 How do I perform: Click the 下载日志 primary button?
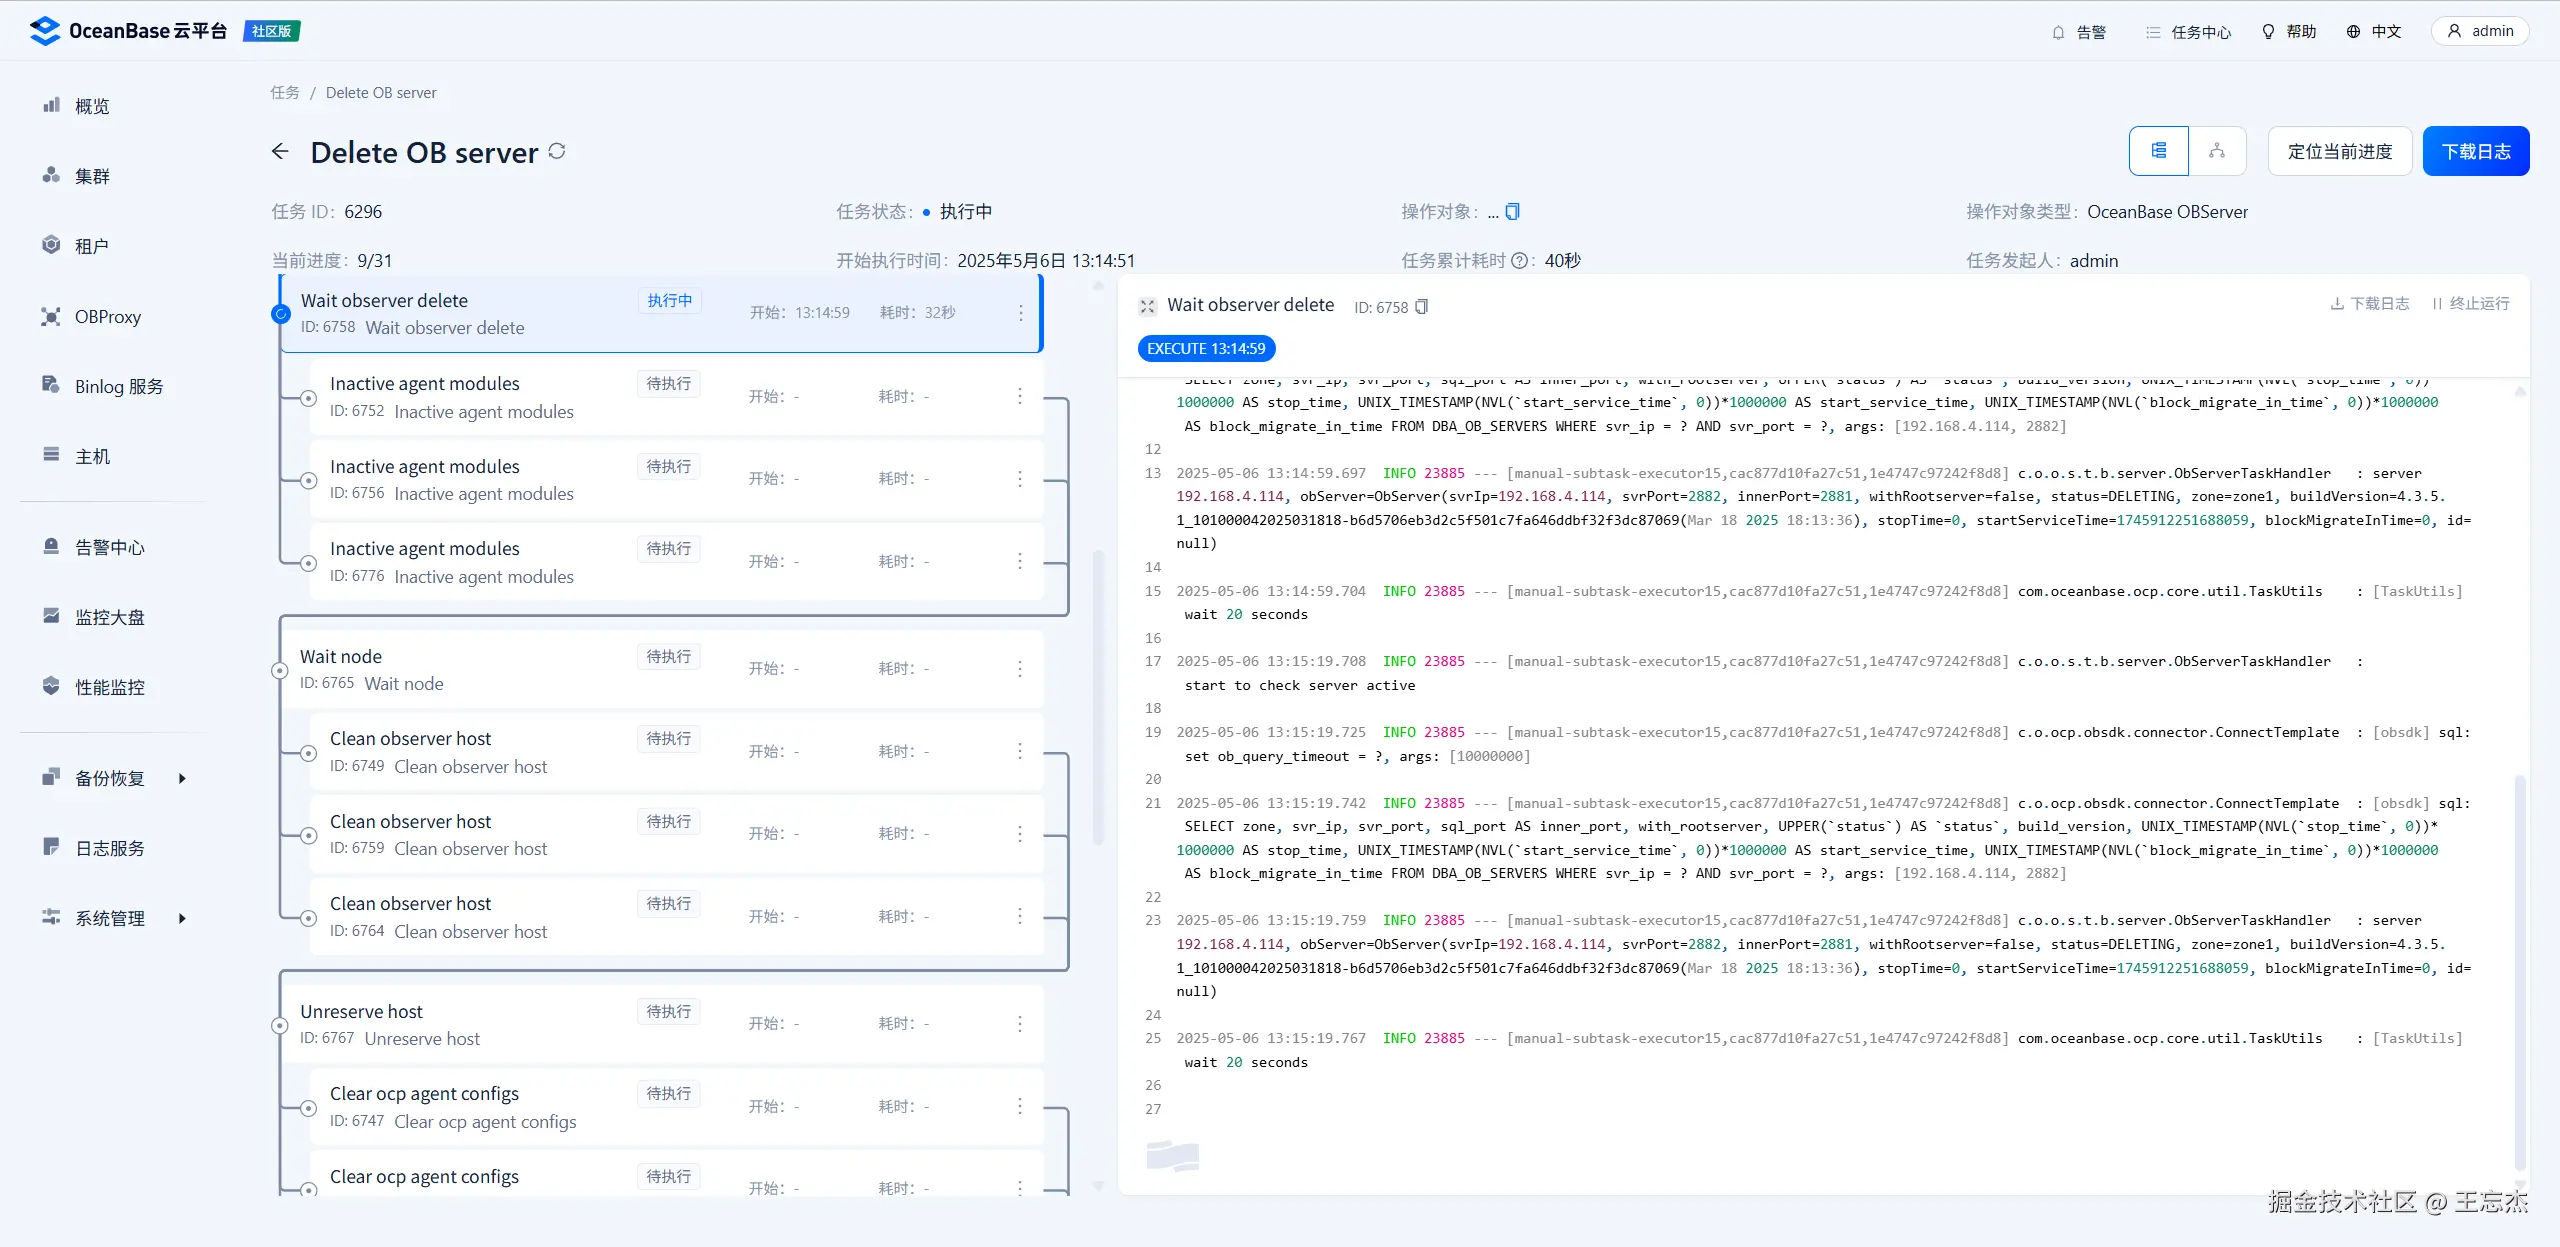pos(2475,151)
